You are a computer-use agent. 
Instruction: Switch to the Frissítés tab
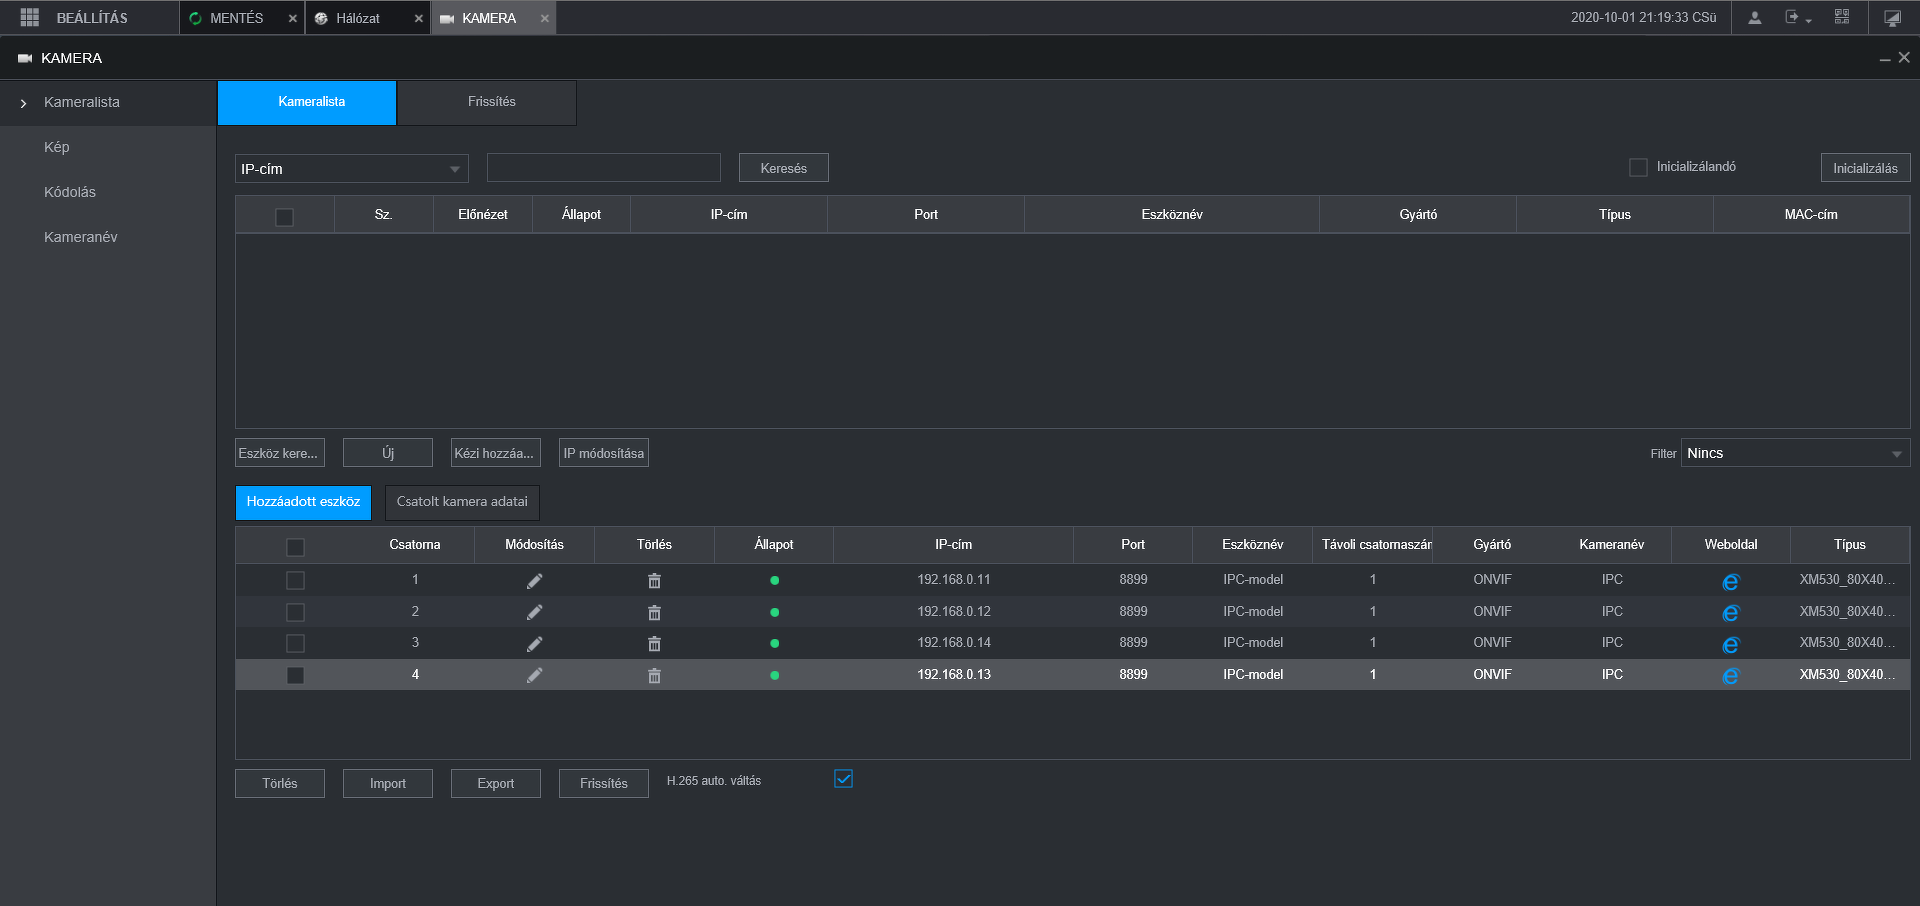pos(491,102)
